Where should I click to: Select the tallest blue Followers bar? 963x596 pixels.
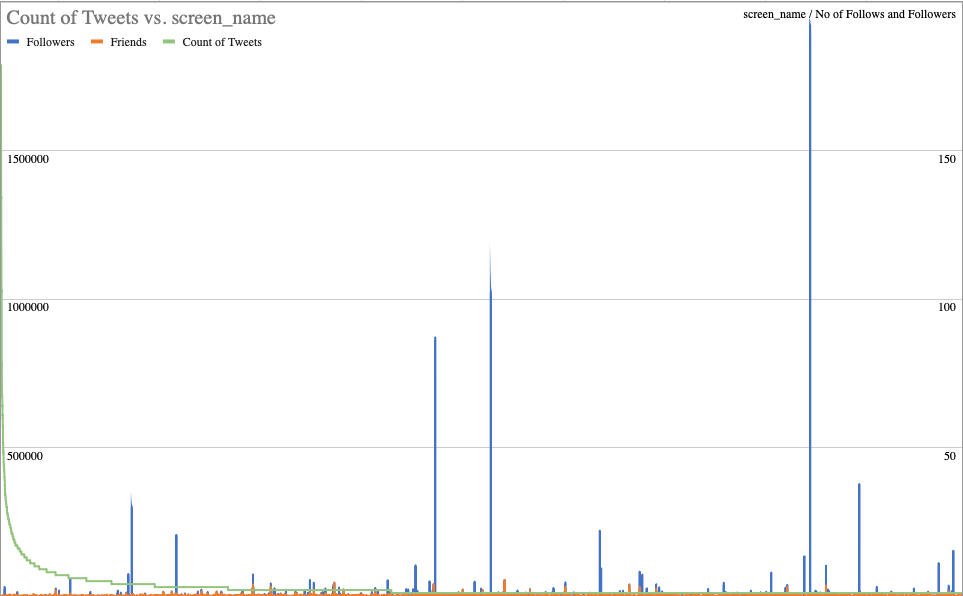click(x=809, y=300)
